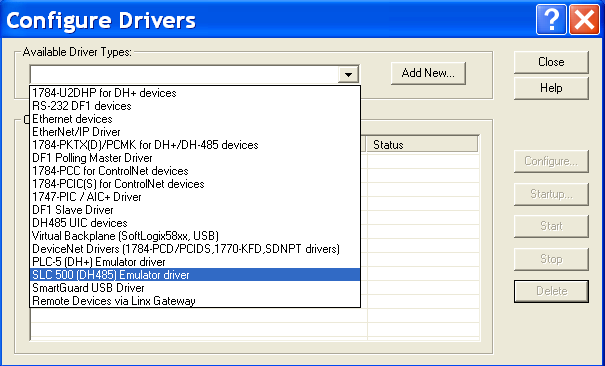Select RS-232 DF1 devices
Image resolution: width=605 pixels, height=366 pixels.
click(x=195, y=106)
